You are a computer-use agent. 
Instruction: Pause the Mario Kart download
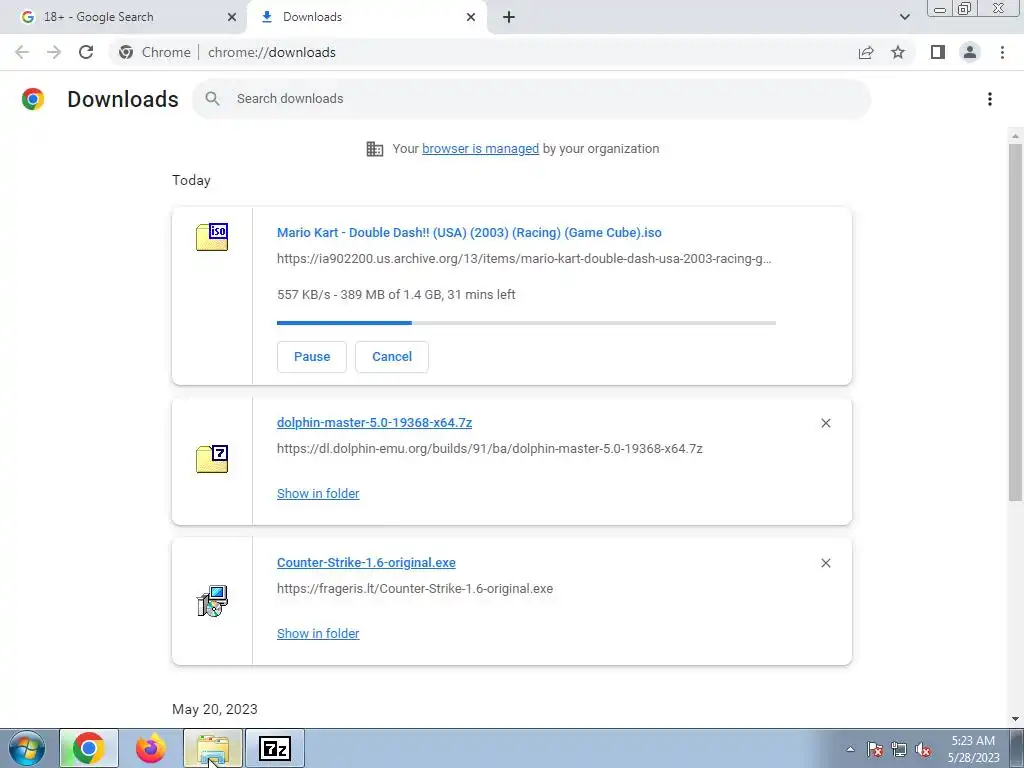point(312,357)
